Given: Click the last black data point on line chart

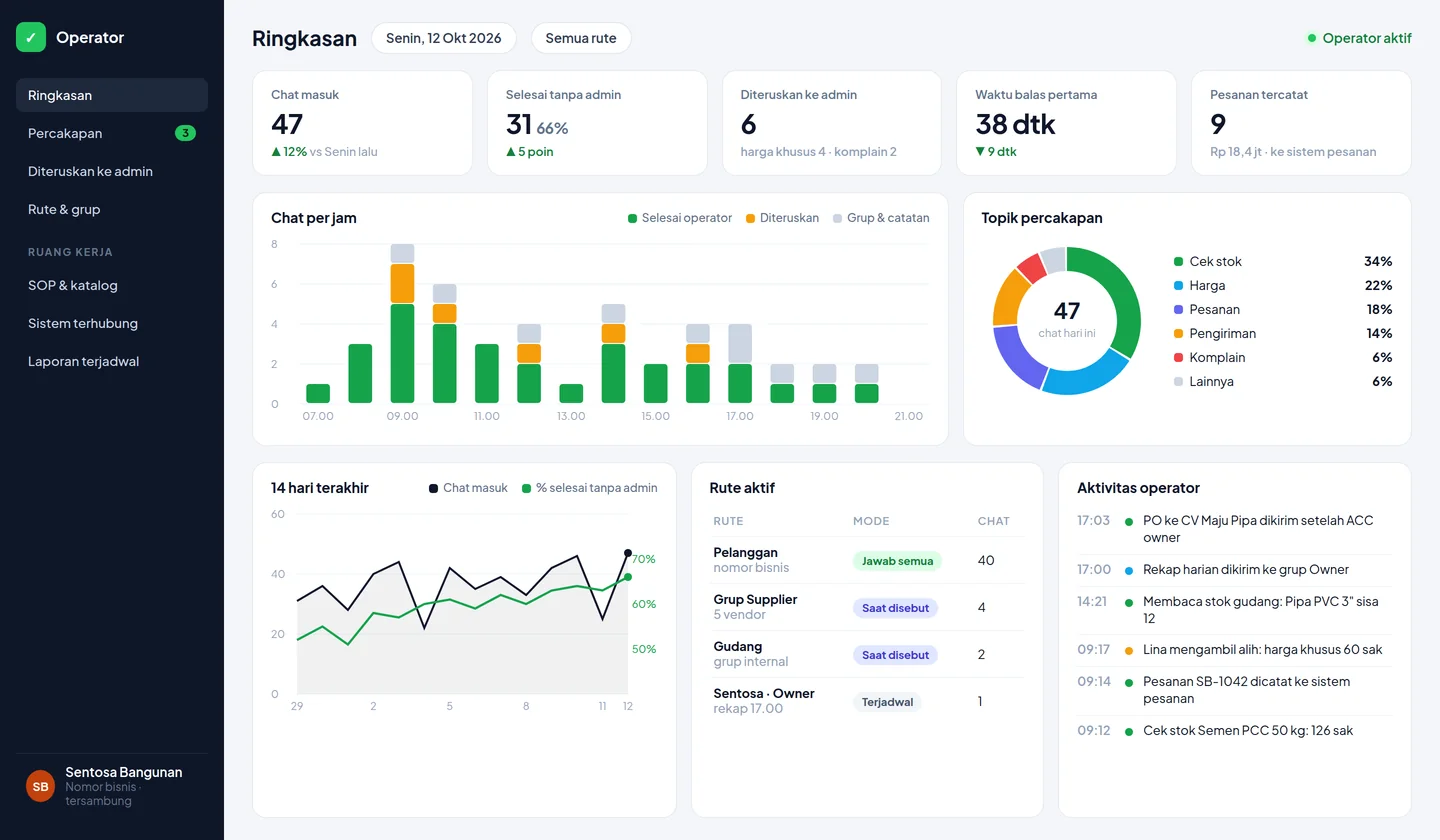Looking at the screenshot, I should (628, 553).
